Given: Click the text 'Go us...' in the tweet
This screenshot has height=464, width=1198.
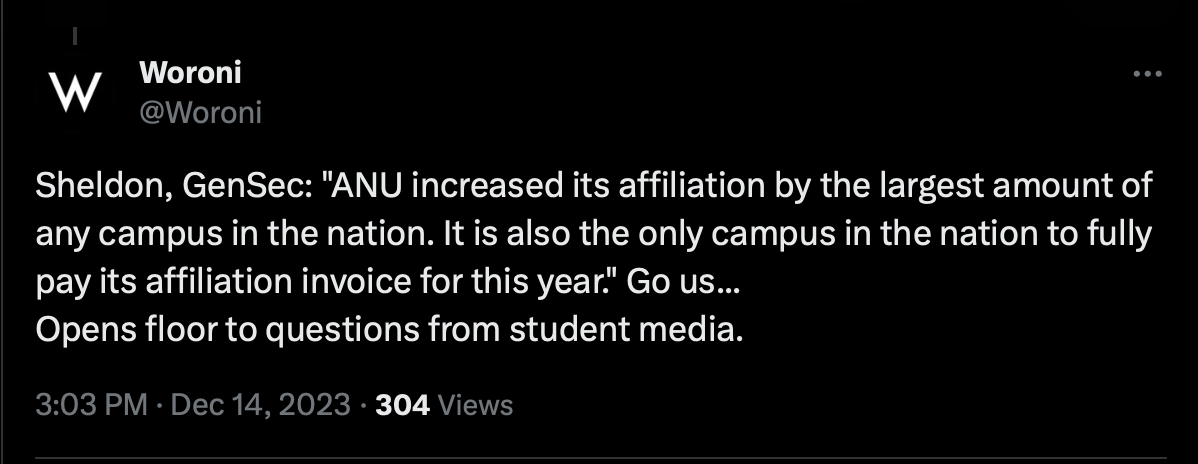Looking at the screenshot, I should click(683, 283).
